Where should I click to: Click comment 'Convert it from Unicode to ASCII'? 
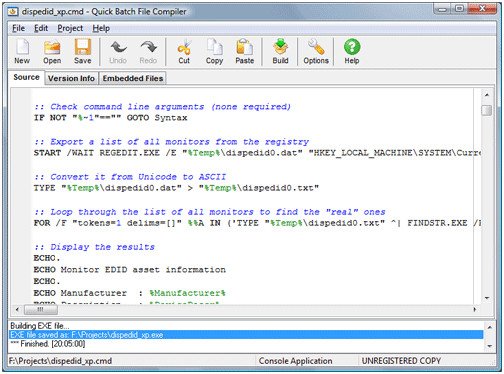point(130,177)
